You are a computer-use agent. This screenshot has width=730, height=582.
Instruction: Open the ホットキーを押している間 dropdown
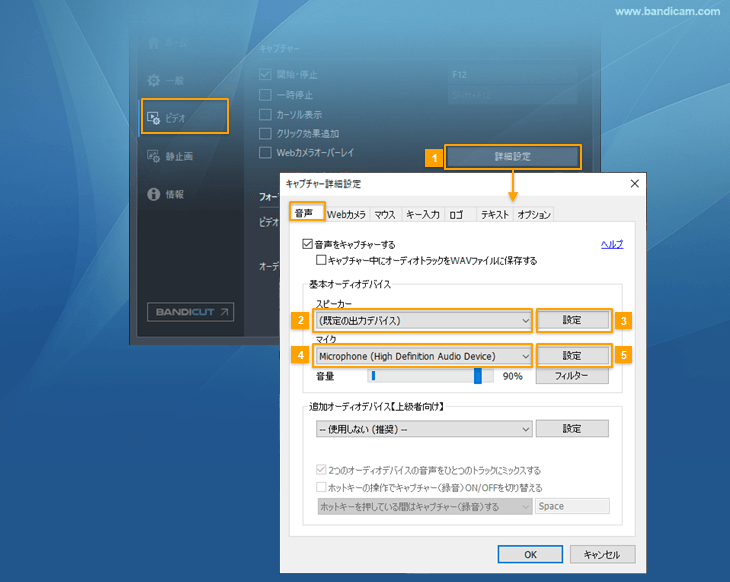(x=425, y=506)
